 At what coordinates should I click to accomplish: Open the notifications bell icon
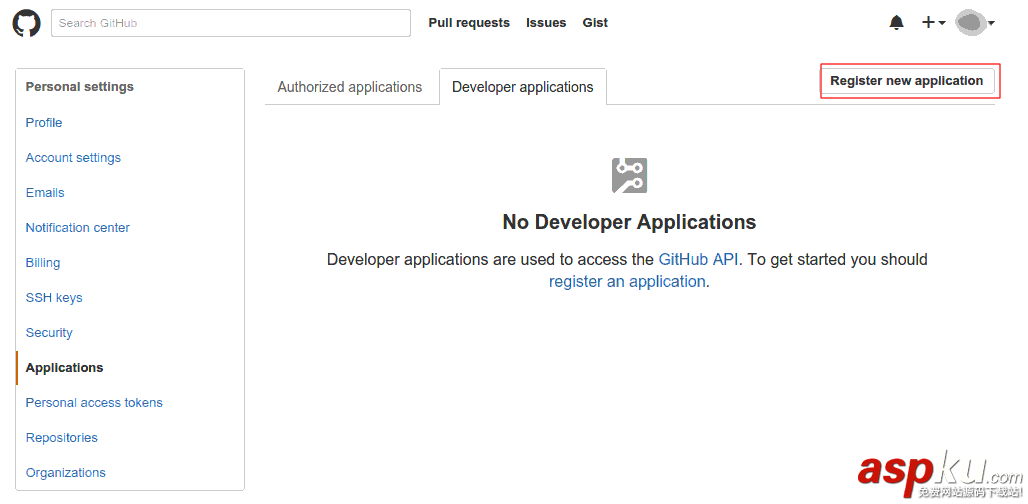click(x=896, y=23)
